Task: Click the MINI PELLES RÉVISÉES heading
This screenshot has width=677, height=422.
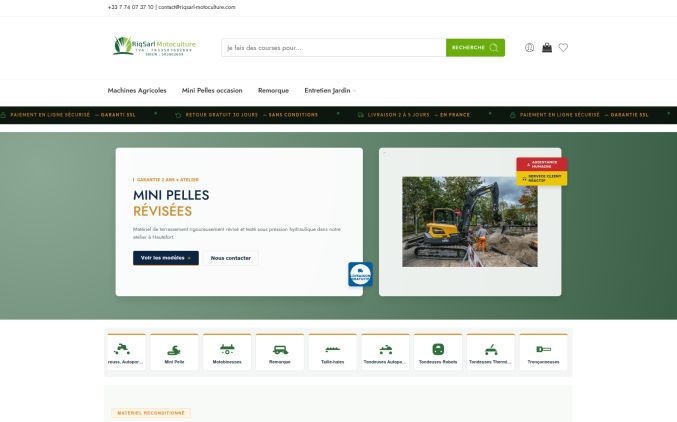Action: [x=171, y=203]
